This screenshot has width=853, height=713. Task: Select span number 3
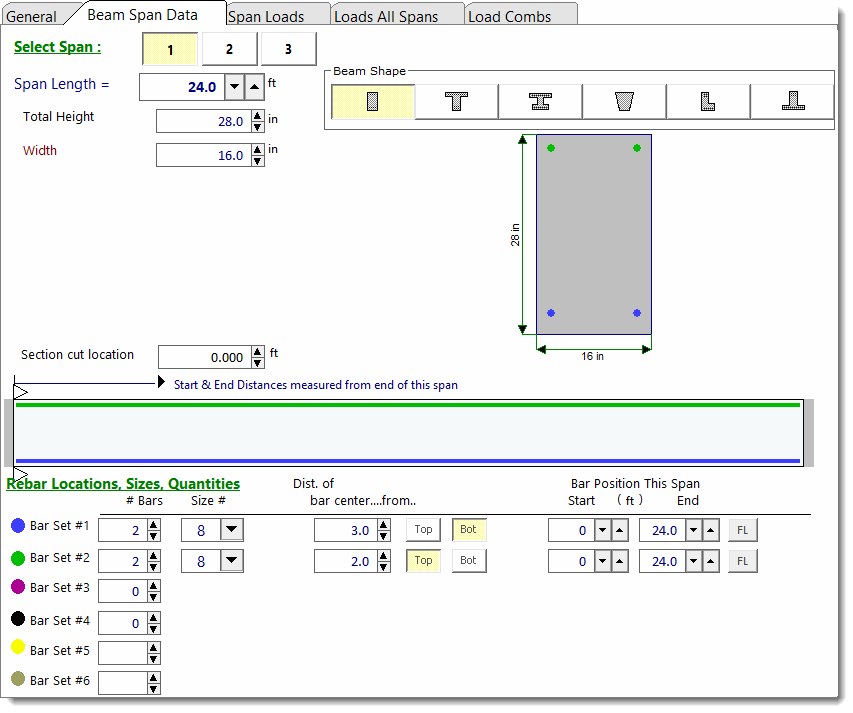point(288,49)
